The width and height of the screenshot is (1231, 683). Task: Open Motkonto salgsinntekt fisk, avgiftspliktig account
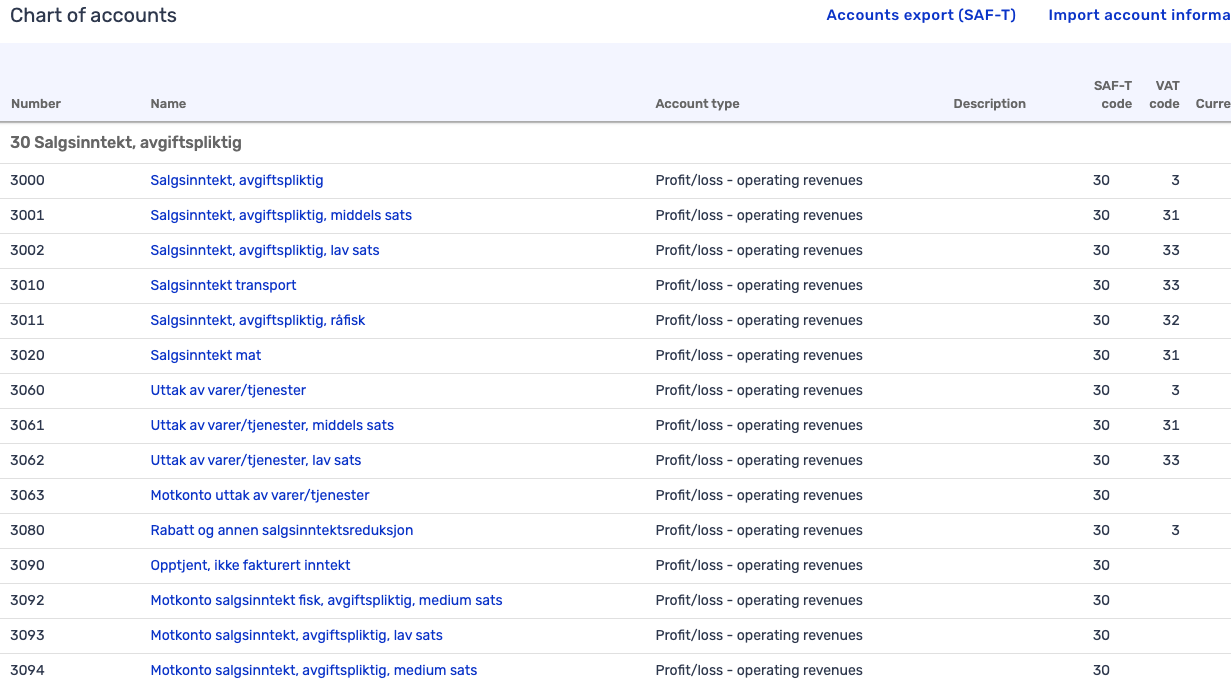[326, 600]
